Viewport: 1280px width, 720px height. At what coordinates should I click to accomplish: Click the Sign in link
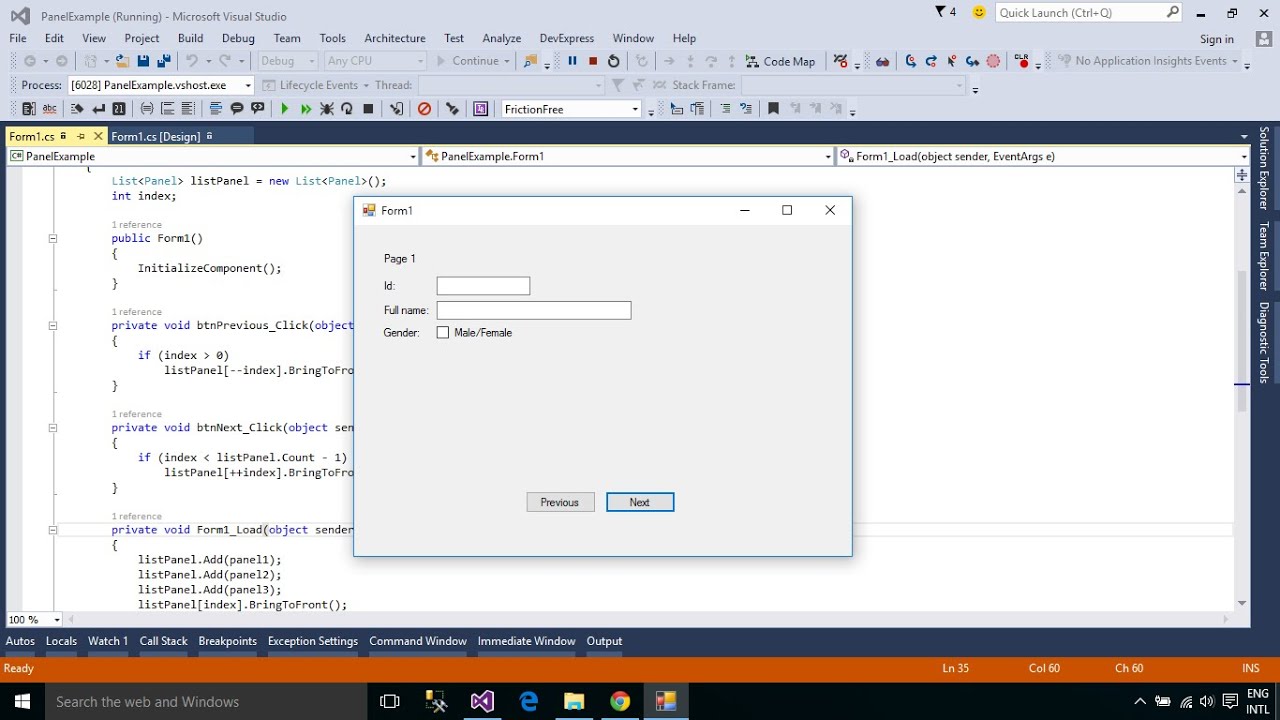[x=1216, y=39]
